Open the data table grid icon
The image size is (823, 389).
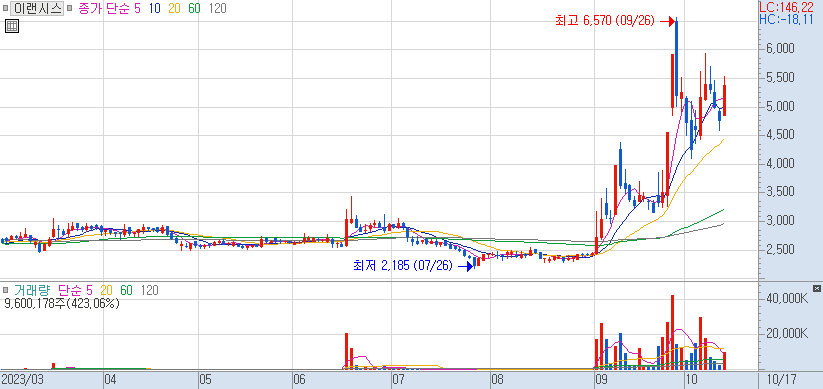[12, 26]
